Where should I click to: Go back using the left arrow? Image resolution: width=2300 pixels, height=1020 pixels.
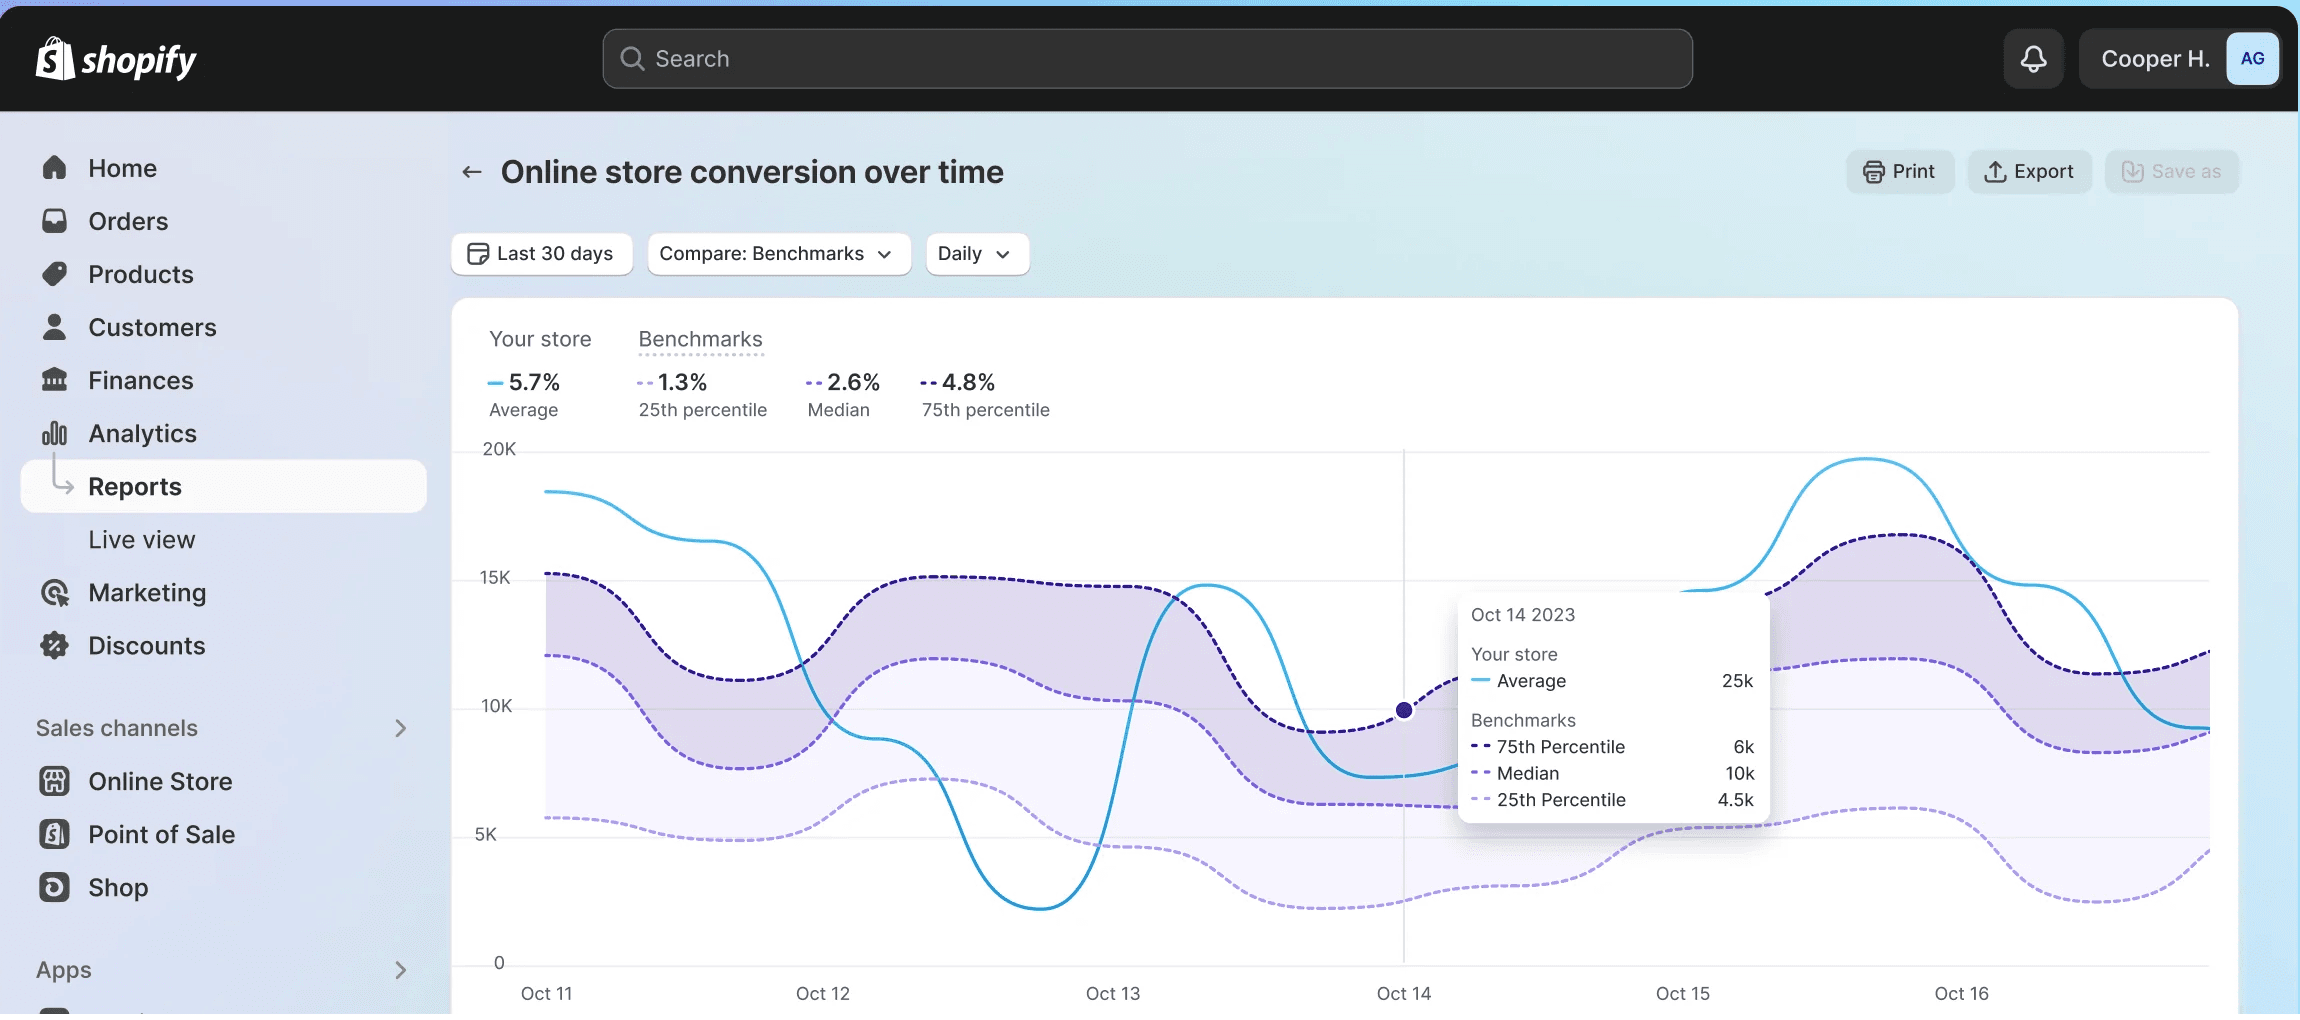coord(472,172)
